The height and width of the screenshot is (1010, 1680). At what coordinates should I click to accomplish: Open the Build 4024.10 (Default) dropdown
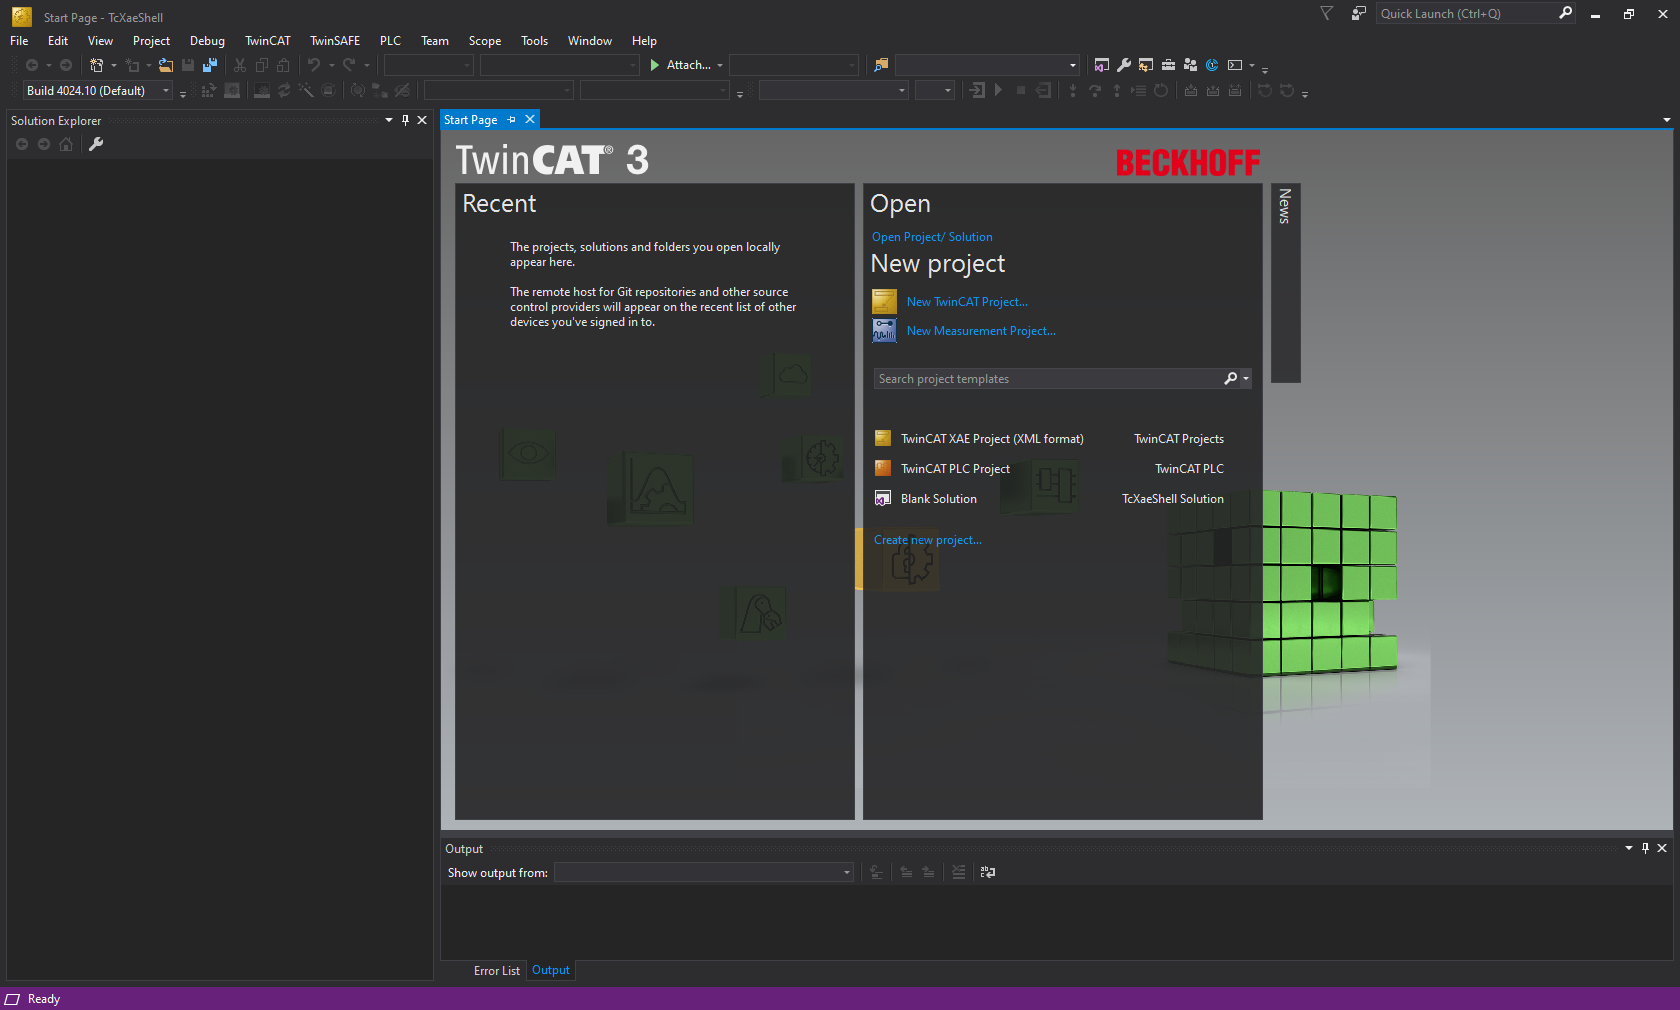166,91
